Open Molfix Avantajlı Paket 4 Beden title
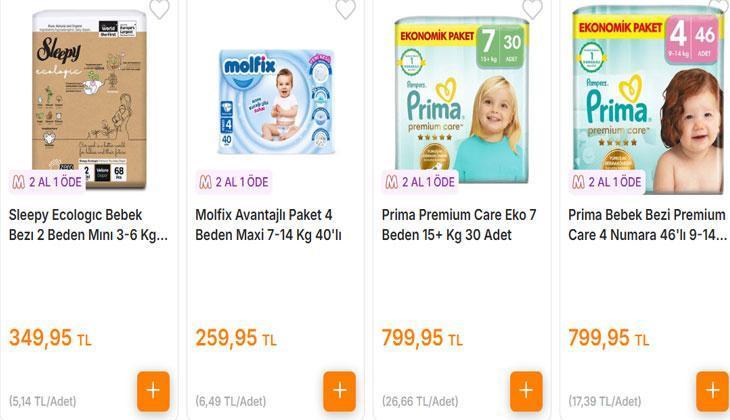The image size is (730, 420). pyautogui.click(x=268, y=225)
